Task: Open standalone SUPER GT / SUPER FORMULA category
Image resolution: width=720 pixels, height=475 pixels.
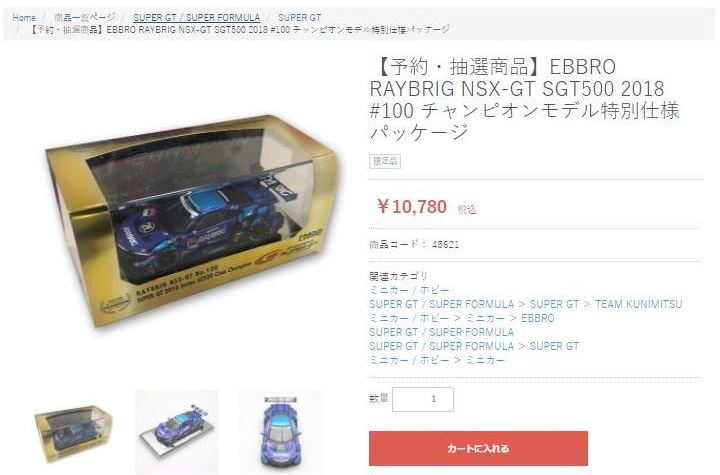Action: tap(441, 332)
